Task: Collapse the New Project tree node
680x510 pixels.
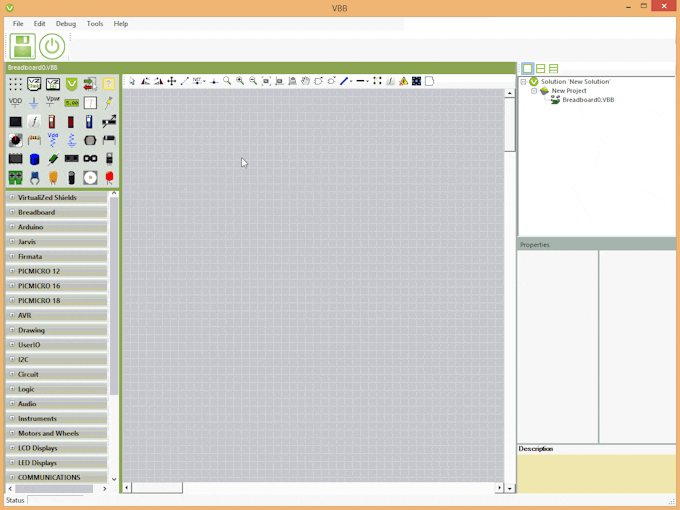Action: 534,91
